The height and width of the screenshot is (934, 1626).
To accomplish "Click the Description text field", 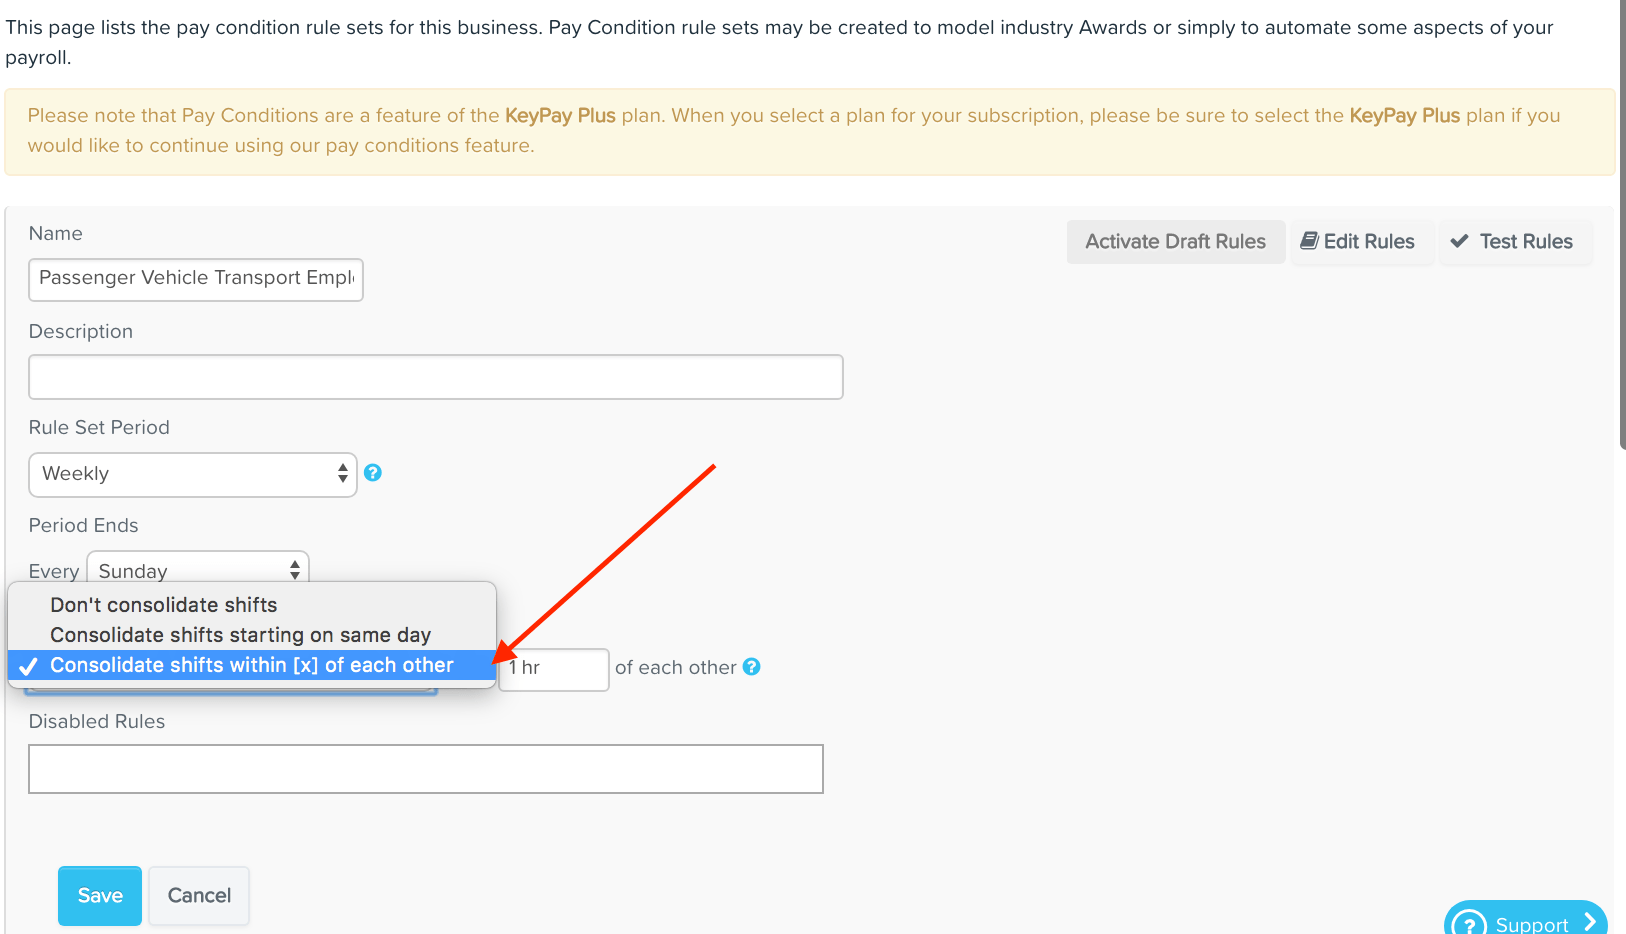I will (x=436, y=377).
